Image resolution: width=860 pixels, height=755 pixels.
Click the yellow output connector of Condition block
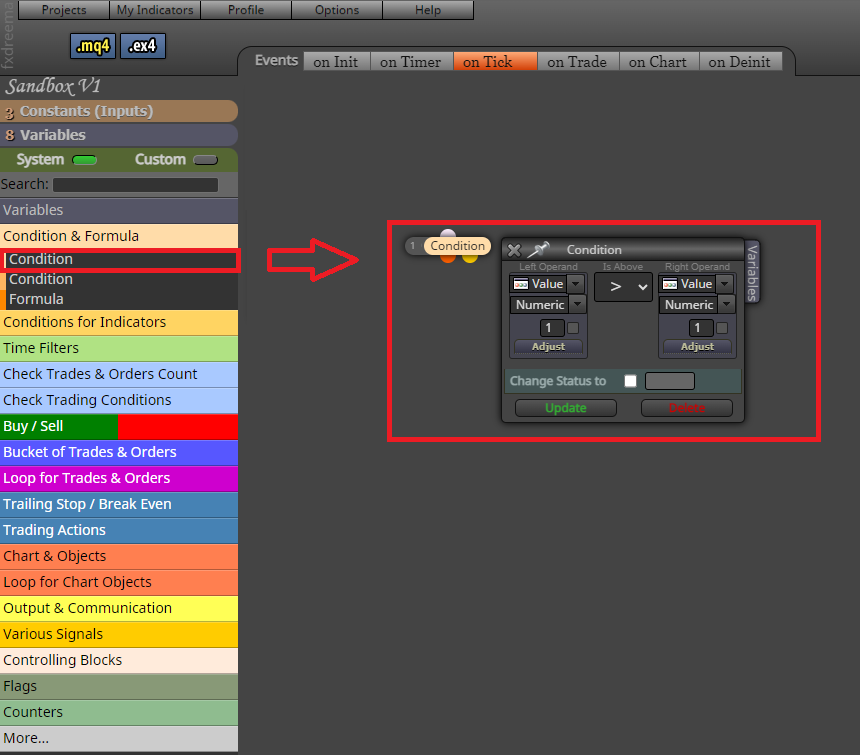(470, 258)
